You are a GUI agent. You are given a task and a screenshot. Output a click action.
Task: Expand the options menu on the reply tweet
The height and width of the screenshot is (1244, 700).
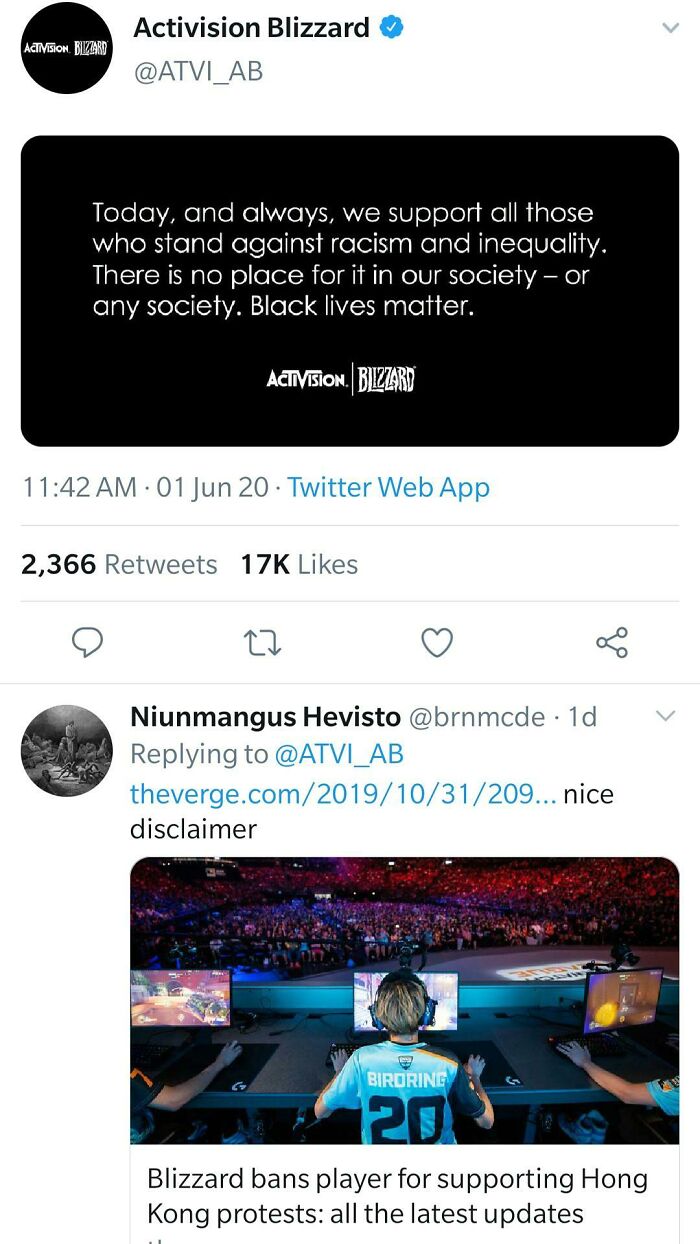point(666,713)
